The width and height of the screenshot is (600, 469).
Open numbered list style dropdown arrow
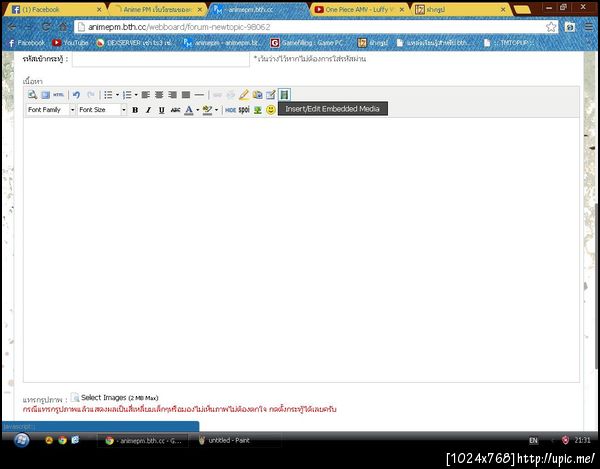(x=136, y=95)
